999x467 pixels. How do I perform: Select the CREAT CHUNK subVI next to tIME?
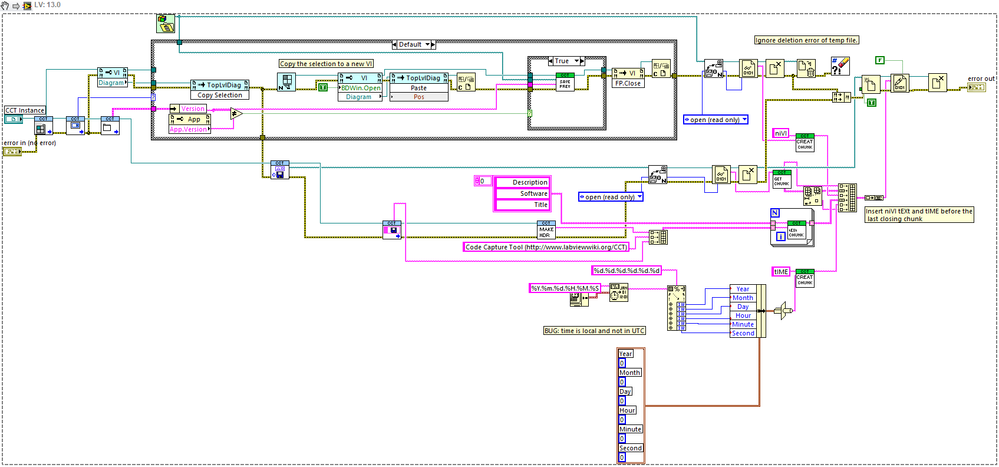point(806,278)
